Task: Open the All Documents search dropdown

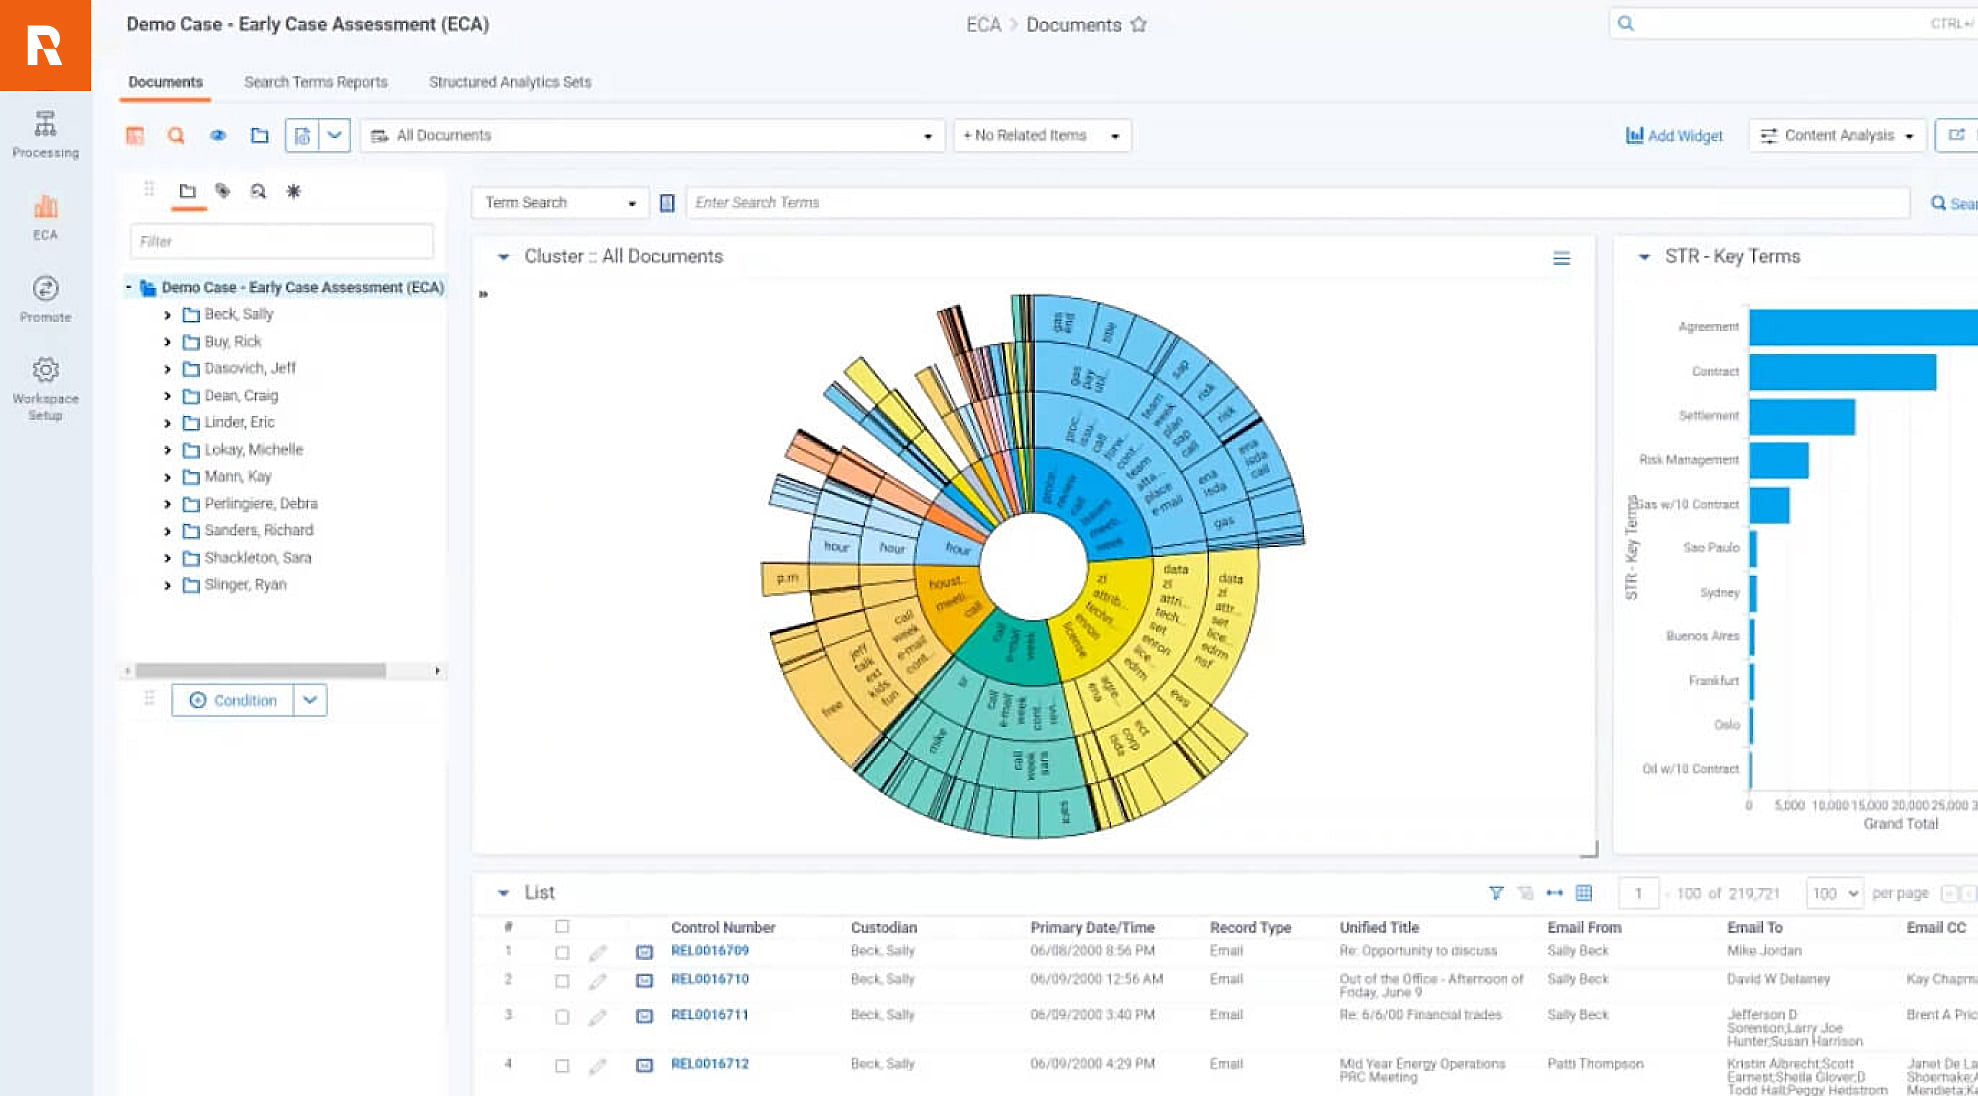Action: (928, 135)
